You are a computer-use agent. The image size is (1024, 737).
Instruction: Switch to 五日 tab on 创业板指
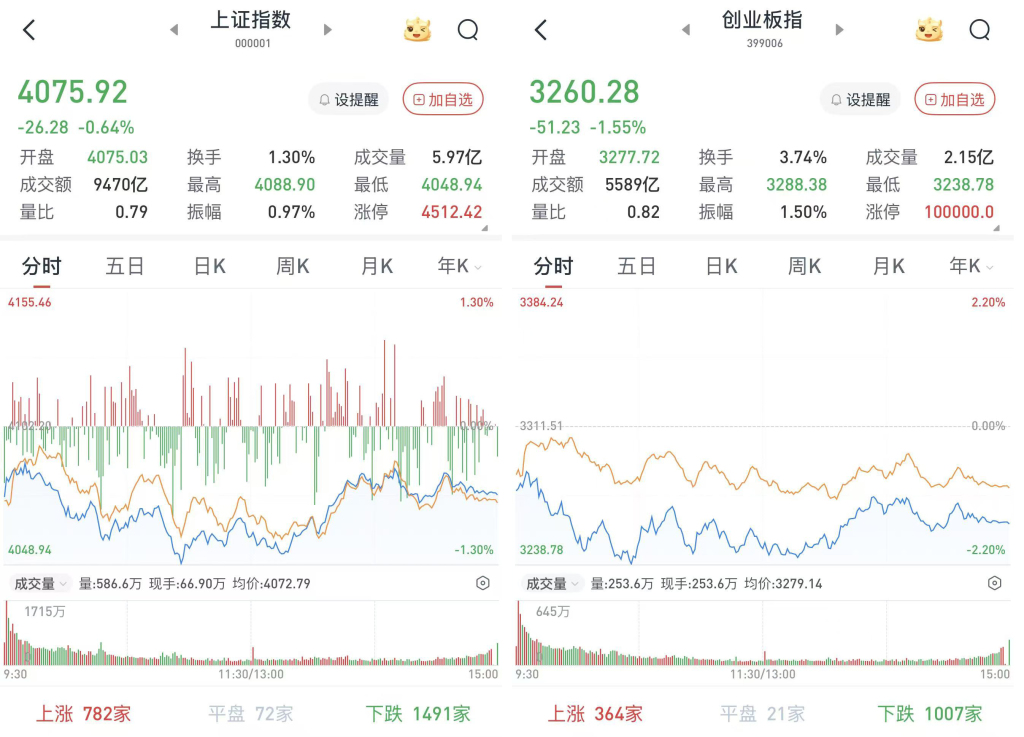click(x=637, y=266)
